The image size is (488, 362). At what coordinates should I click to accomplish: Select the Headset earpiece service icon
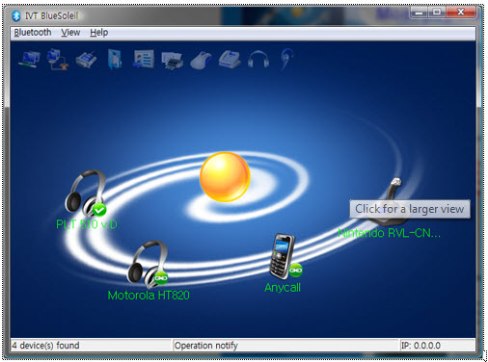287,59
